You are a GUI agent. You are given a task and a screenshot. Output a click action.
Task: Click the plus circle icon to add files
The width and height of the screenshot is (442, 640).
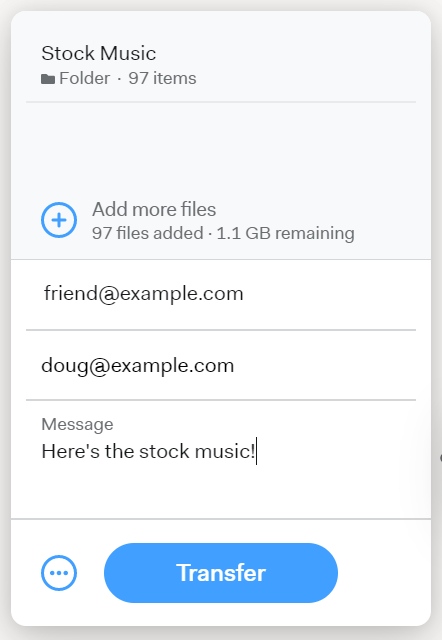(x=59, y=220)
